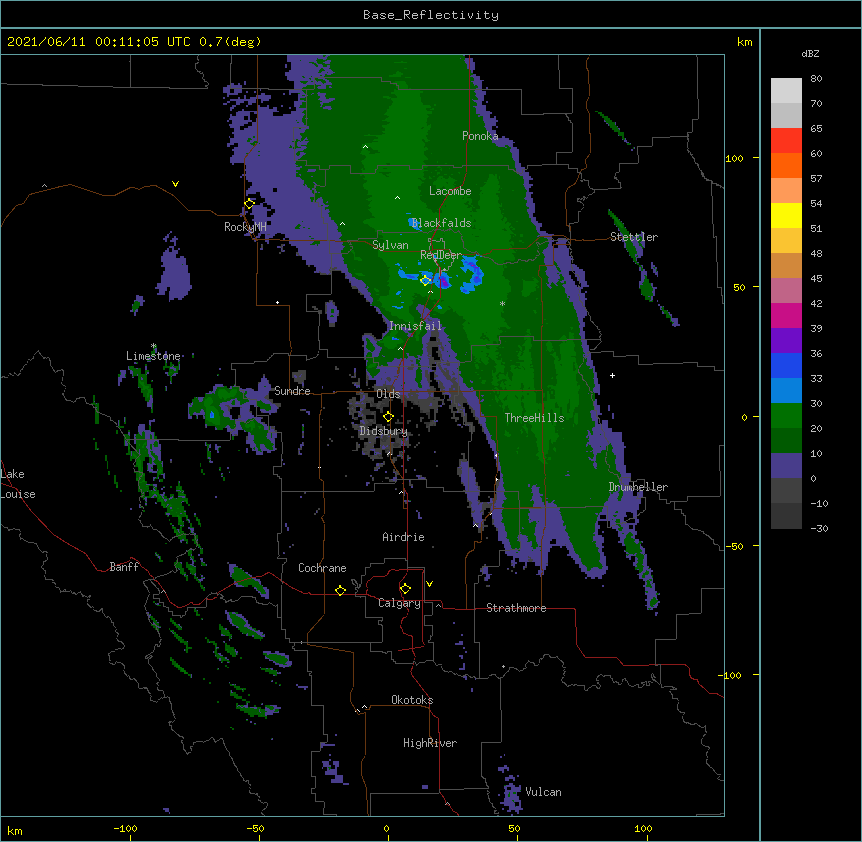862x842 pixels.
Task: Click the Vulcan town label
Action: [543, 792]
